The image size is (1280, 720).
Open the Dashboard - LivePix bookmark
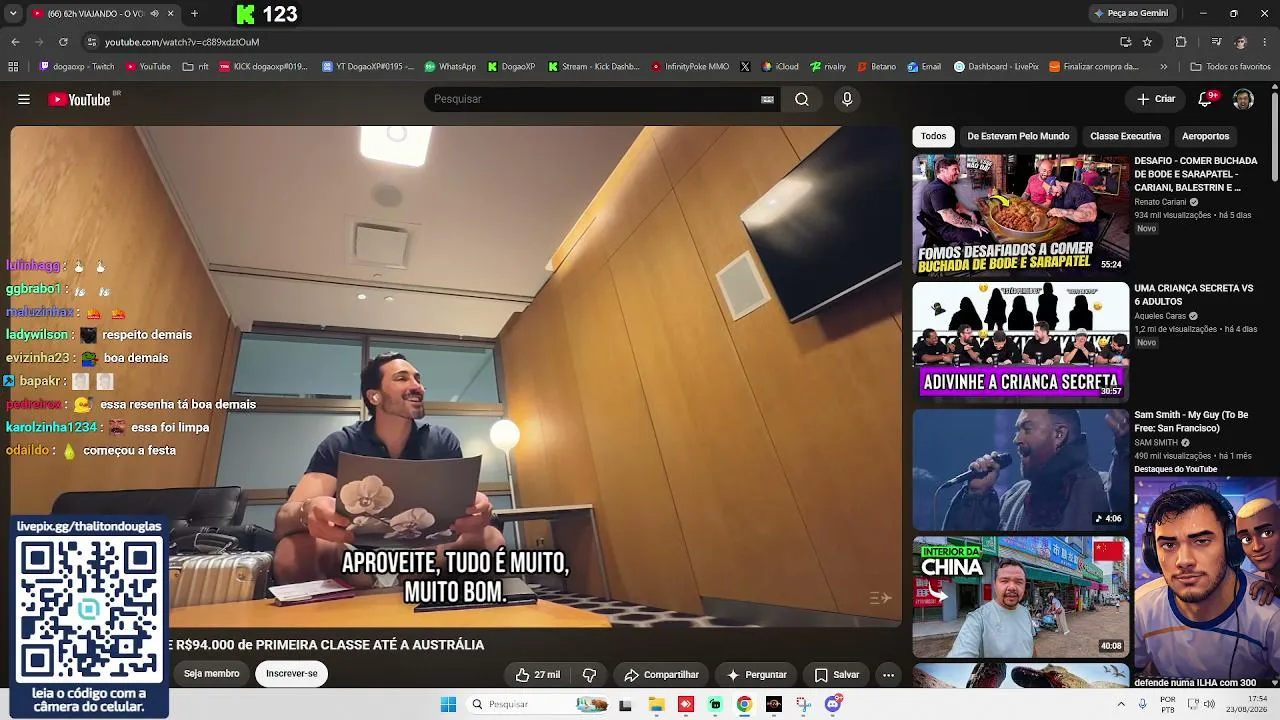coord(996,67)
